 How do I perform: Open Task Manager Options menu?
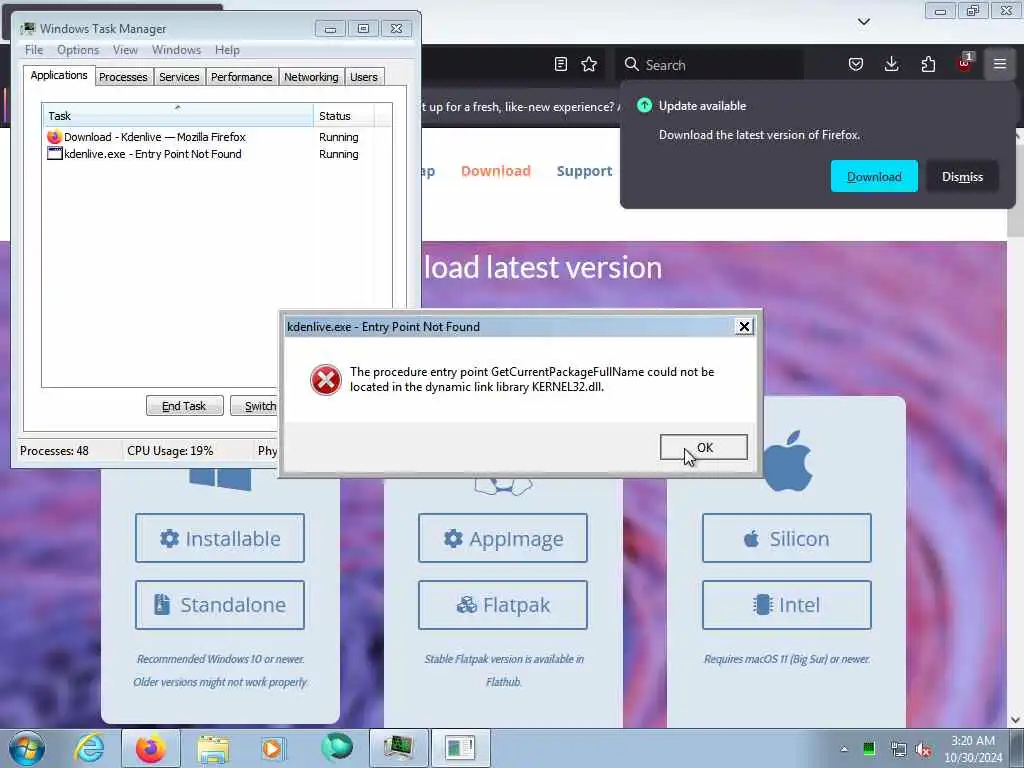tap(78, 50)
